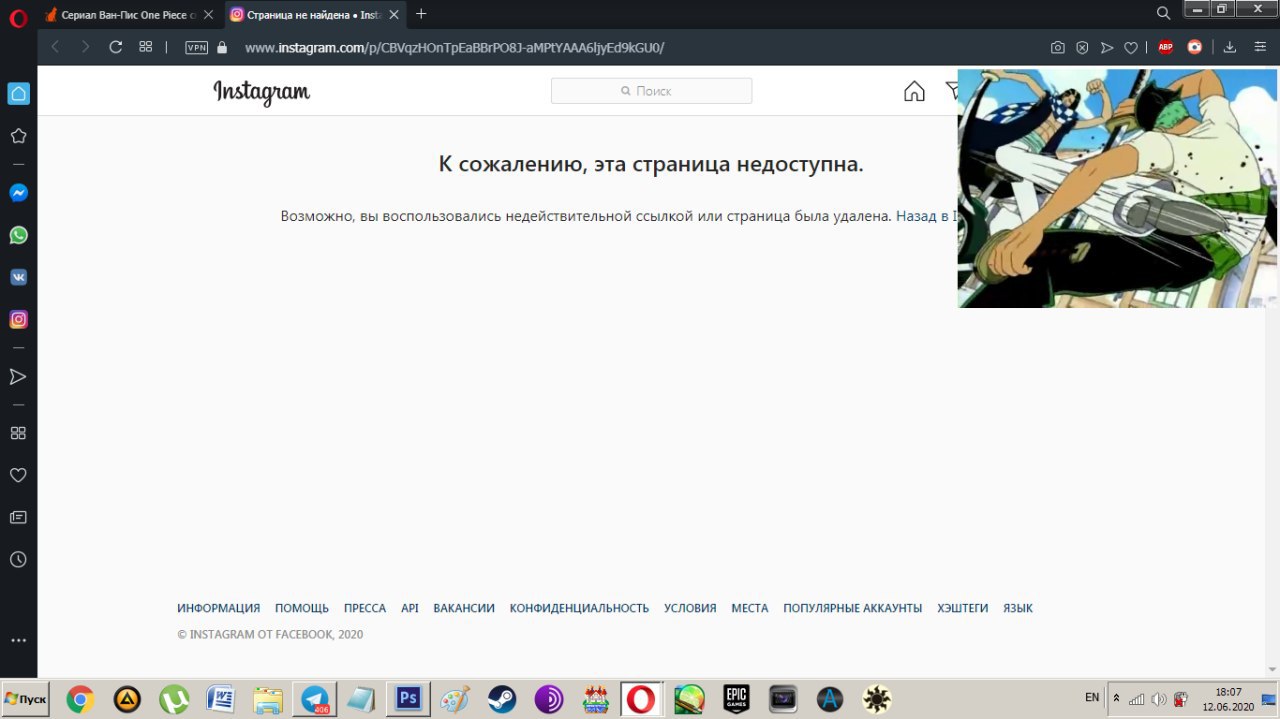This screenshot has height=719, width=1280.
Task: Switch to Photoshop in the taskbar
Action: click(x=408, y=699)
